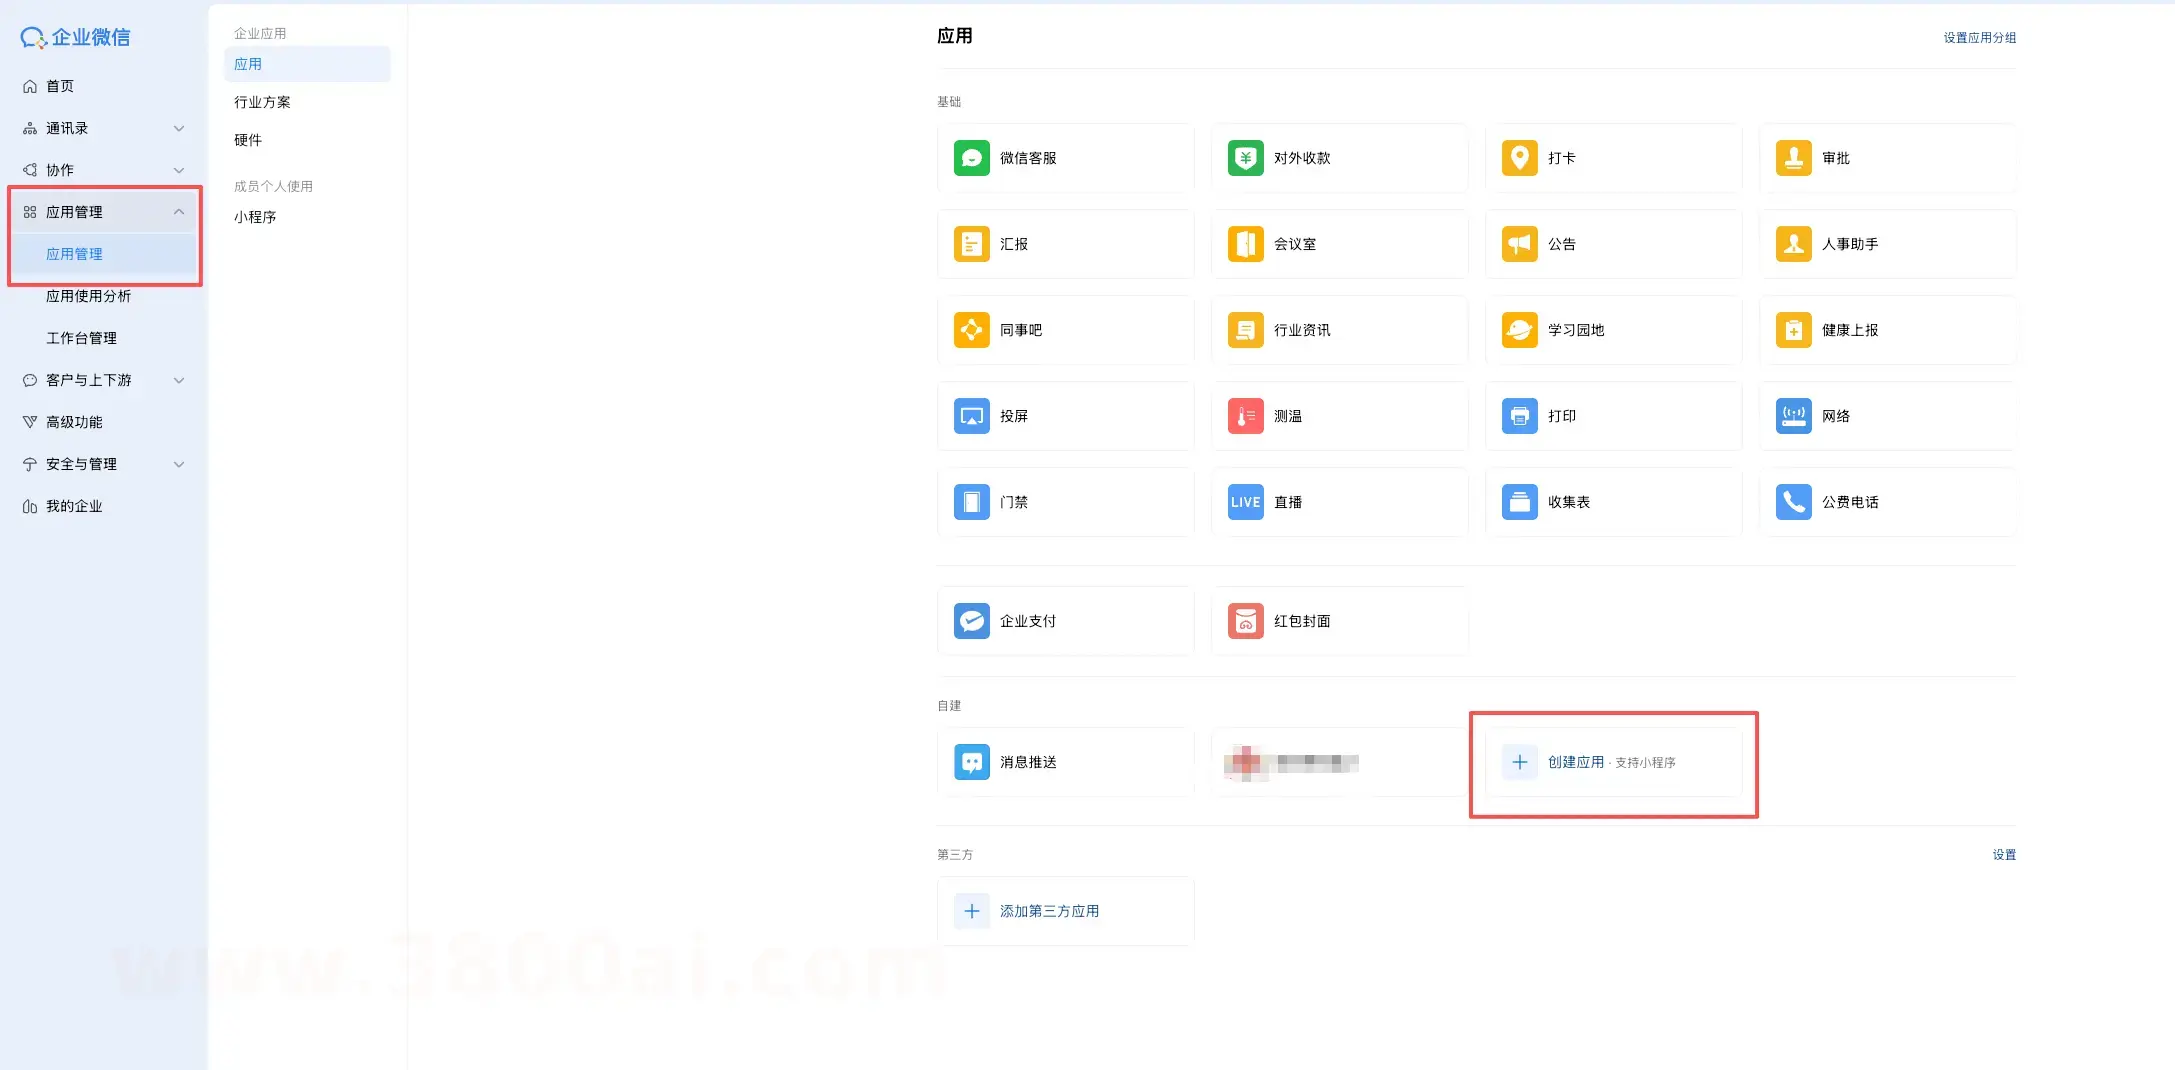Viewport: 2175px width, 1070px height.
Task: Click the 对外收款 payment icon
Action: (1245, 158)
